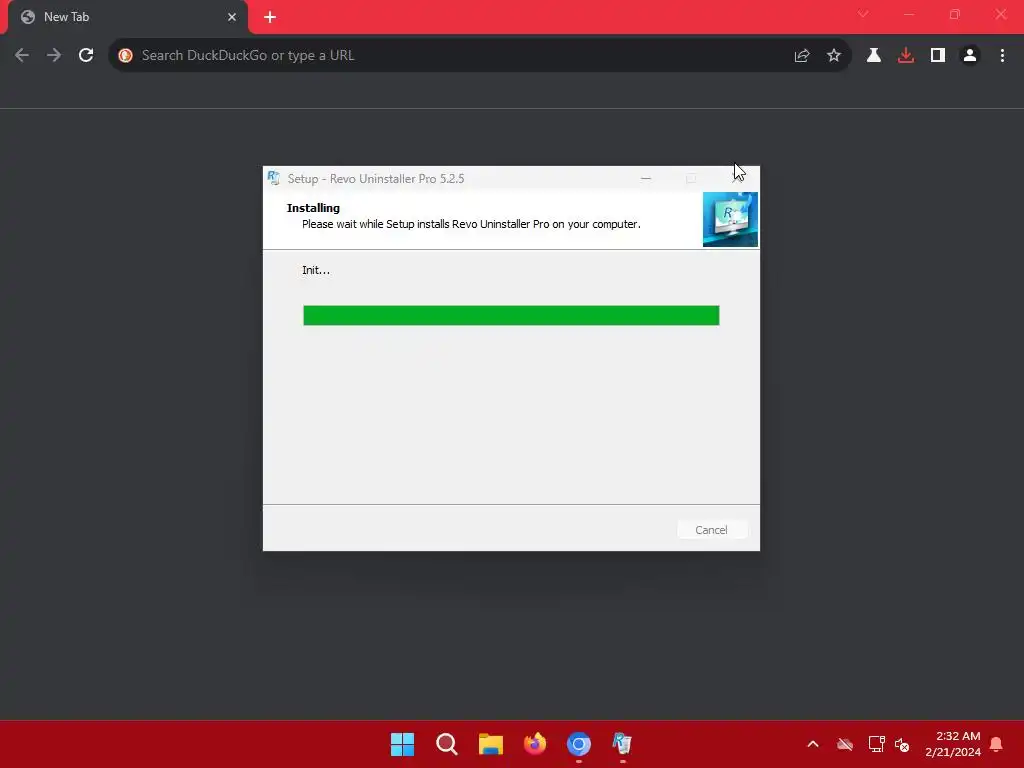Close the New Tab tab
Image resolution: width=1024 pixels, height=768 pixels.
[x=232, y=17]
